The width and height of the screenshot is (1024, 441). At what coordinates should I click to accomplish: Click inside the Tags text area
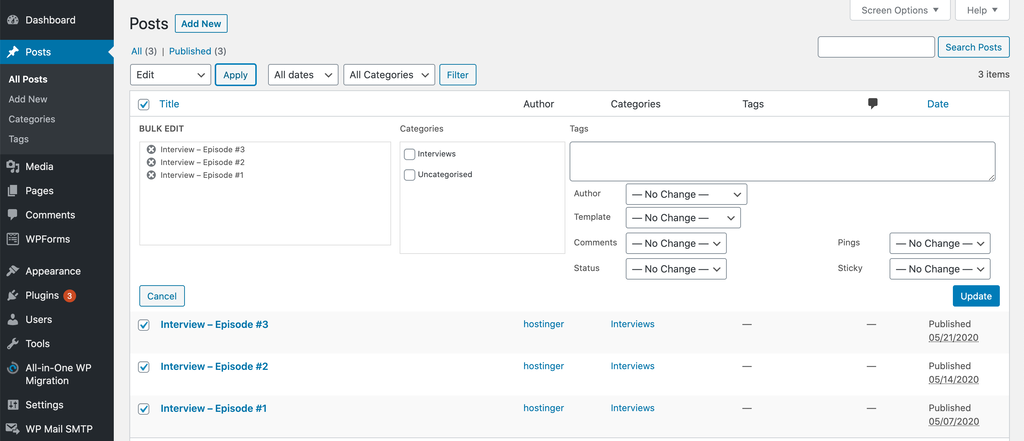782,161
